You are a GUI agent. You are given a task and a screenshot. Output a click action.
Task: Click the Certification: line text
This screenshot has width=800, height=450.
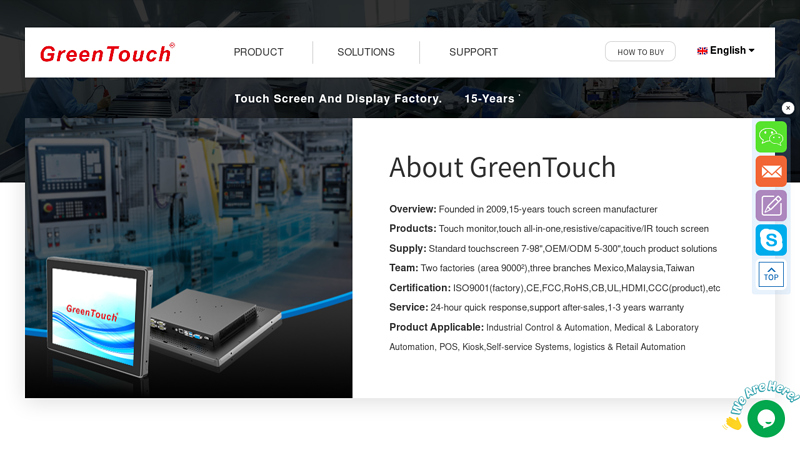click(x=555, y=288)
